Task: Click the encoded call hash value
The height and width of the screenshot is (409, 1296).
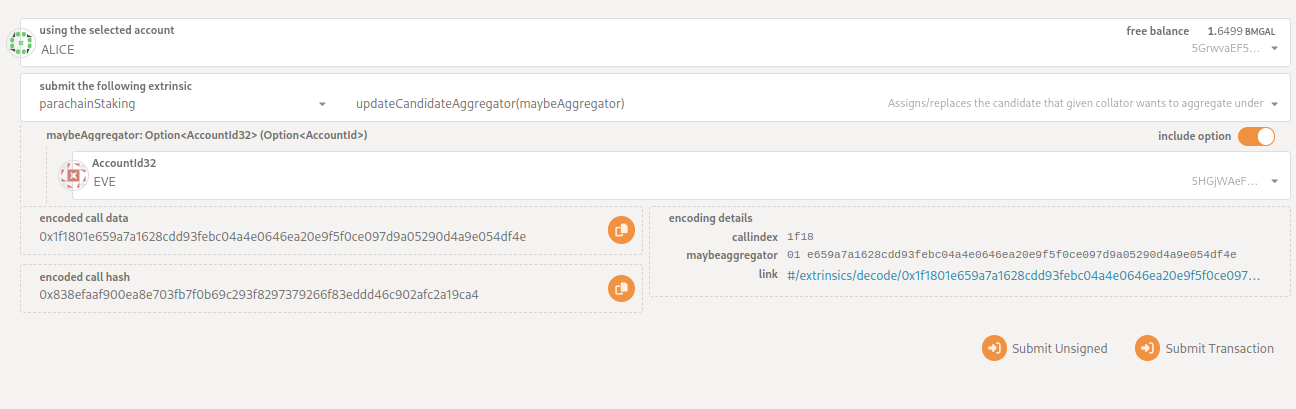Action: coord(259,295)
